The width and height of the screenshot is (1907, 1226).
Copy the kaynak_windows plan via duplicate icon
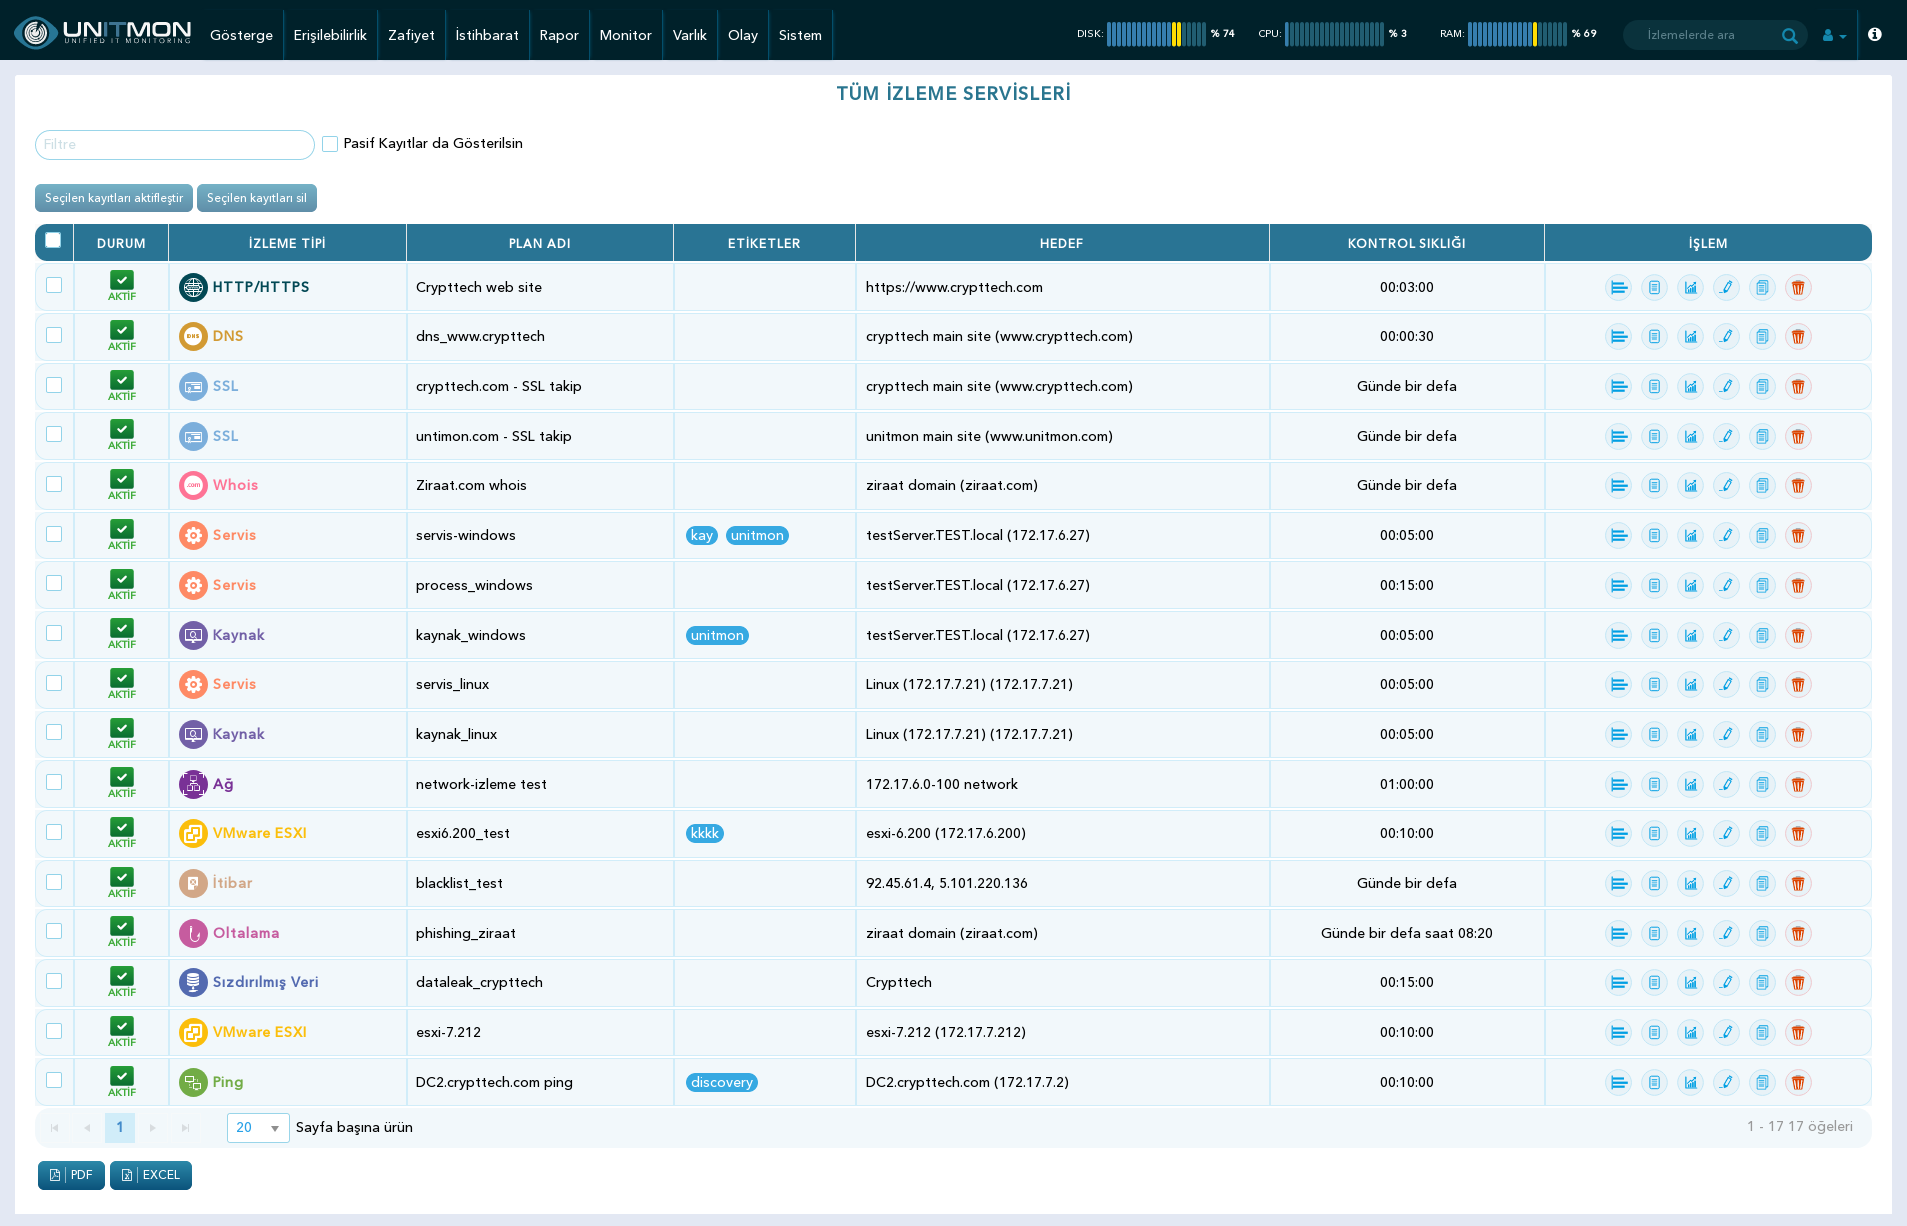pyautogui.click(x=1762, y=636)
